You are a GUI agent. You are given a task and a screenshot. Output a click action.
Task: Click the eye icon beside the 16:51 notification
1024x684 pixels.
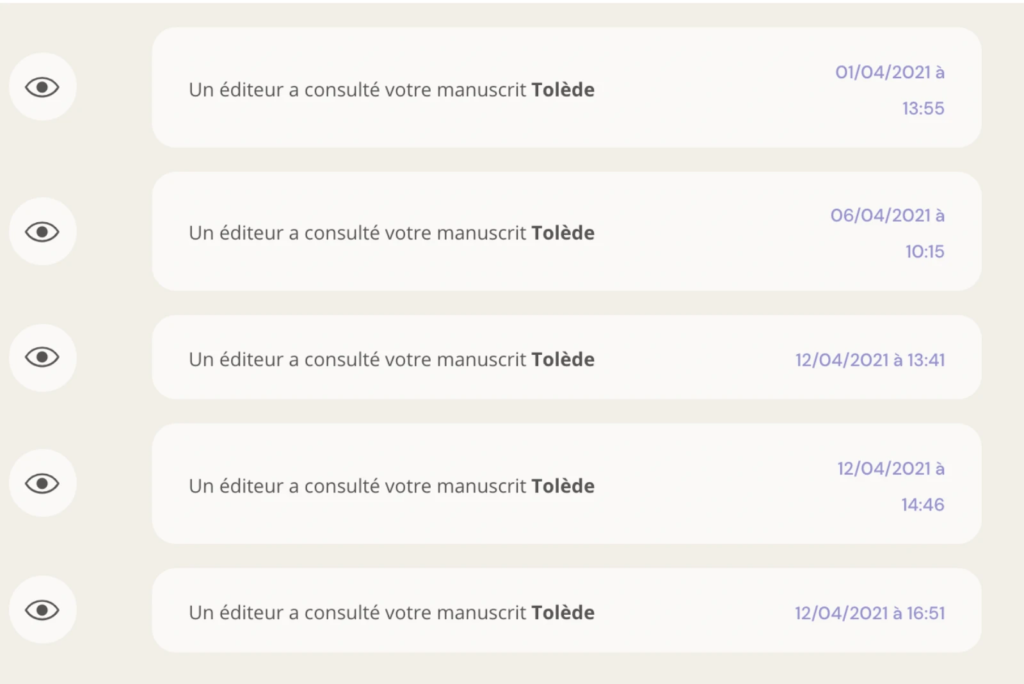(x=42, y=610)
